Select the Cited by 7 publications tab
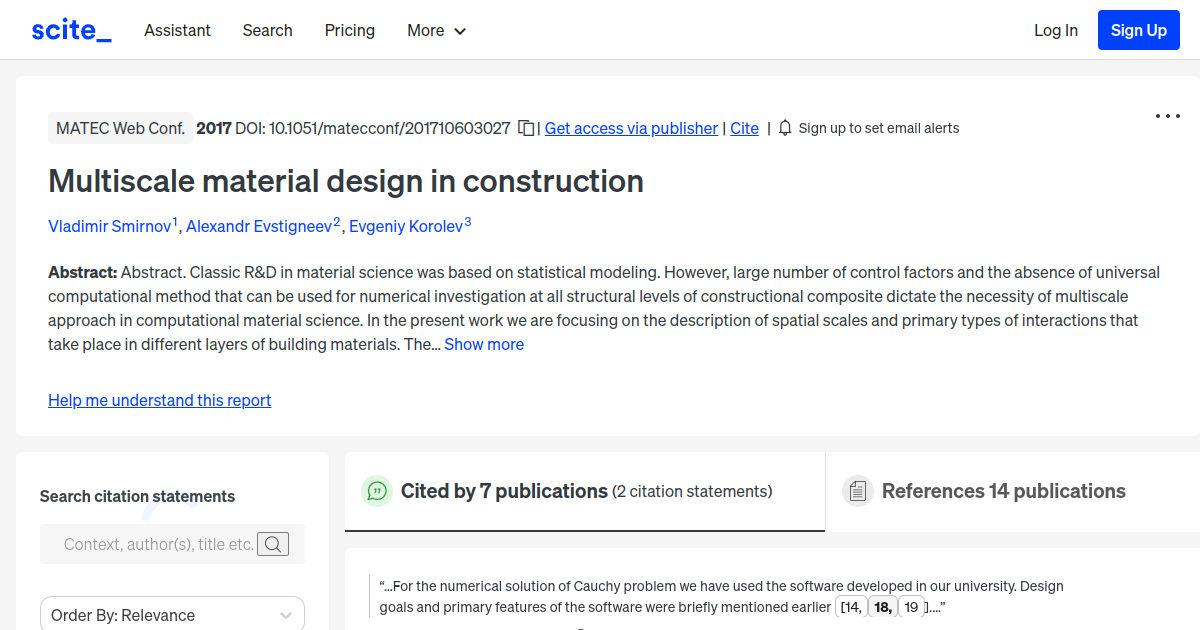The width and height of the screenshot is (1200, 630). click(504, 491)
